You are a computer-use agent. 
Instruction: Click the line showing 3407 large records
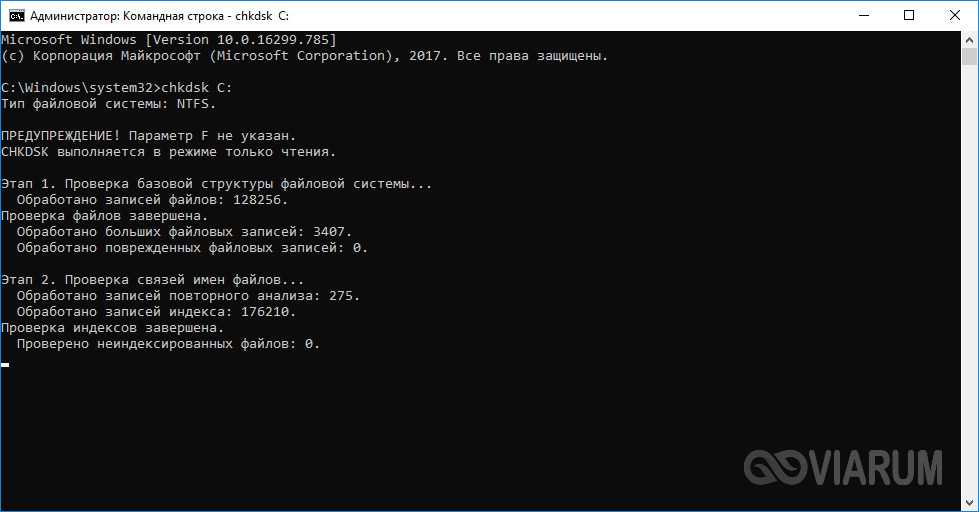[184, 232]
